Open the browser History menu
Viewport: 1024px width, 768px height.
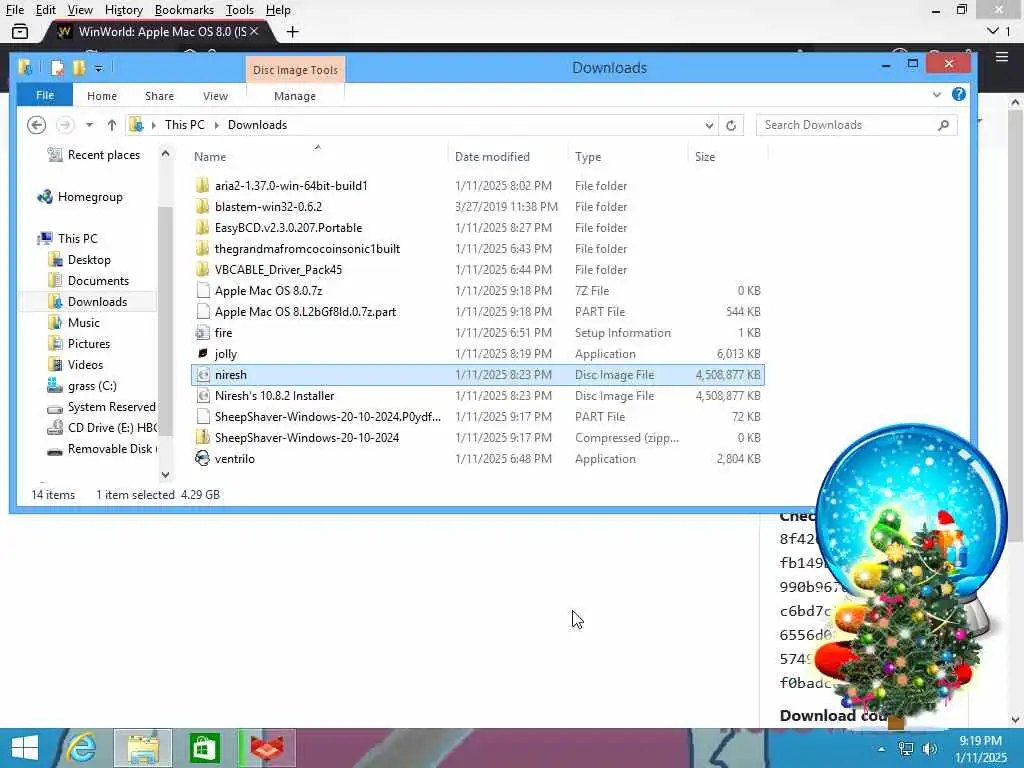(x=123, y=10)
